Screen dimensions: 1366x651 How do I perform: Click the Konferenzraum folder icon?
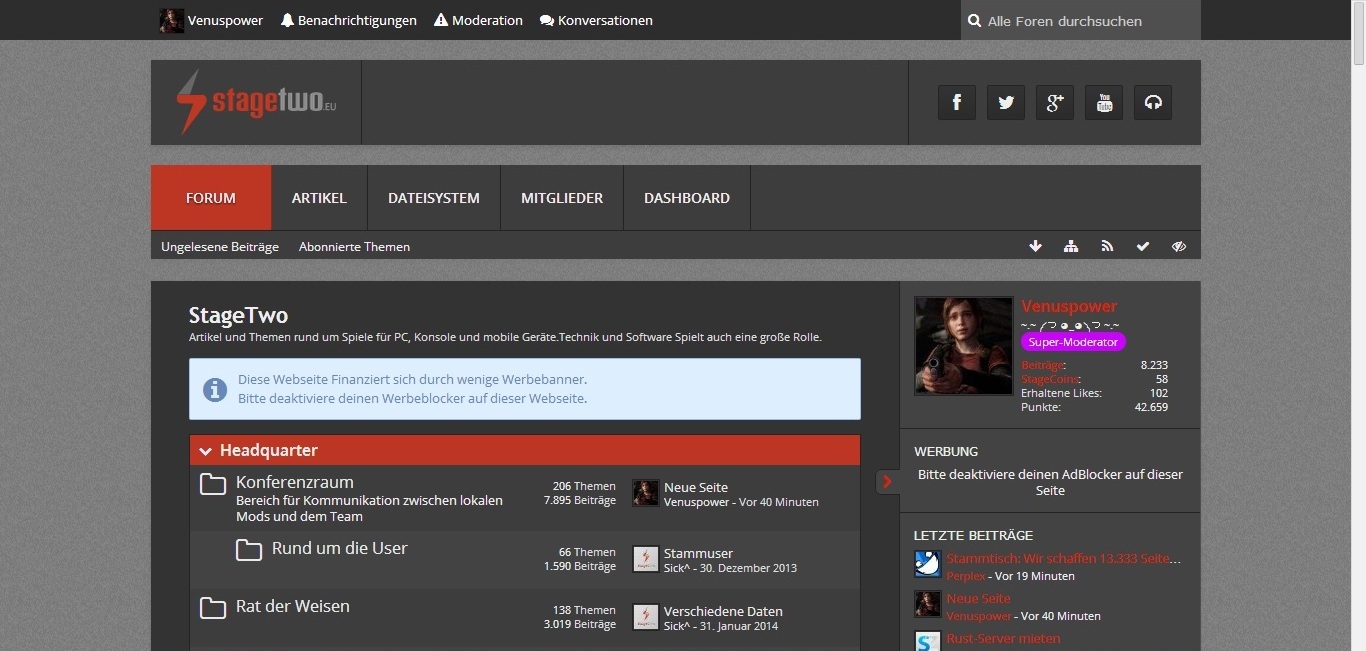pyautogui.click(x=213, y=485)
